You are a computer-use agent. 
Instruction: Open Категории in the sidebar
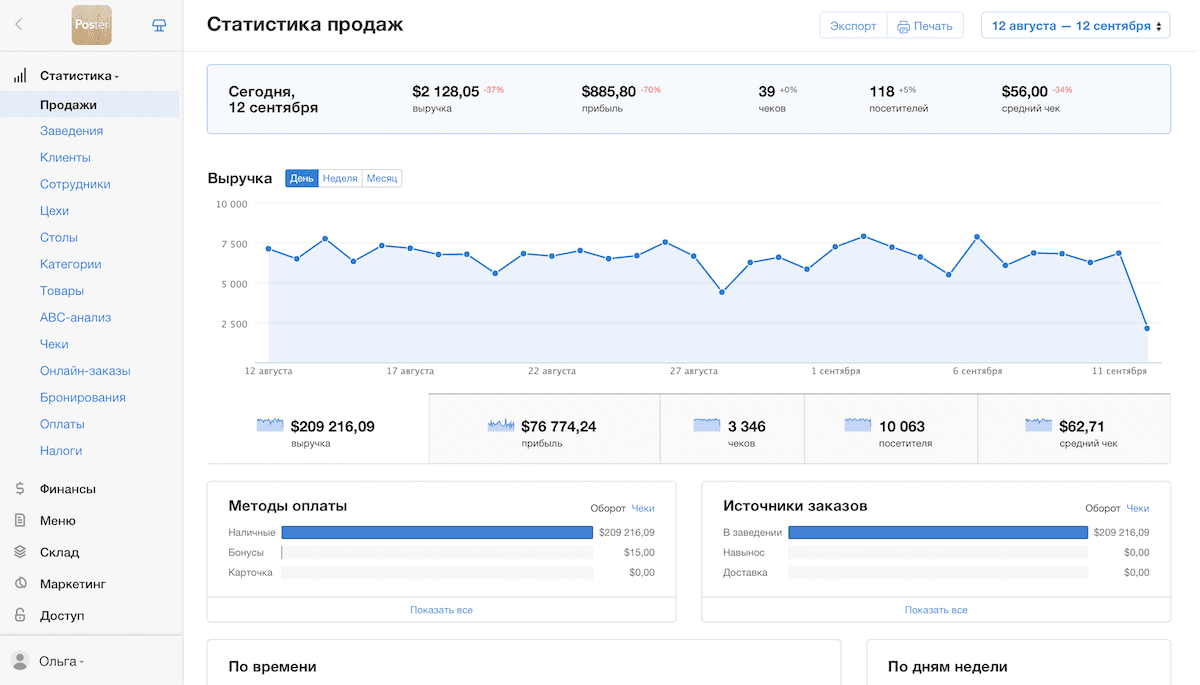[71, 264]
